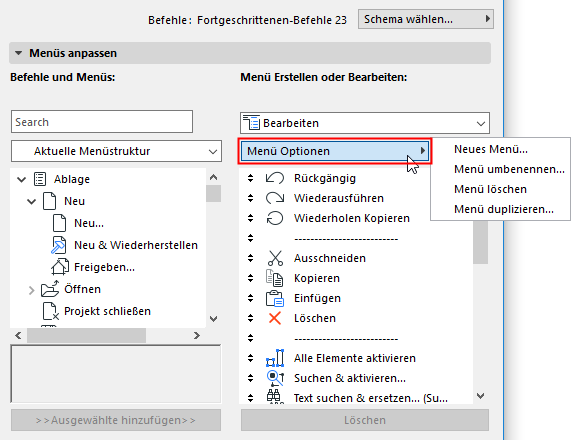The width and height of the screenshot is (572, 440).
Task: Click the left arrow of the horizontal scrollbar
Action: (x=19, y=335)
